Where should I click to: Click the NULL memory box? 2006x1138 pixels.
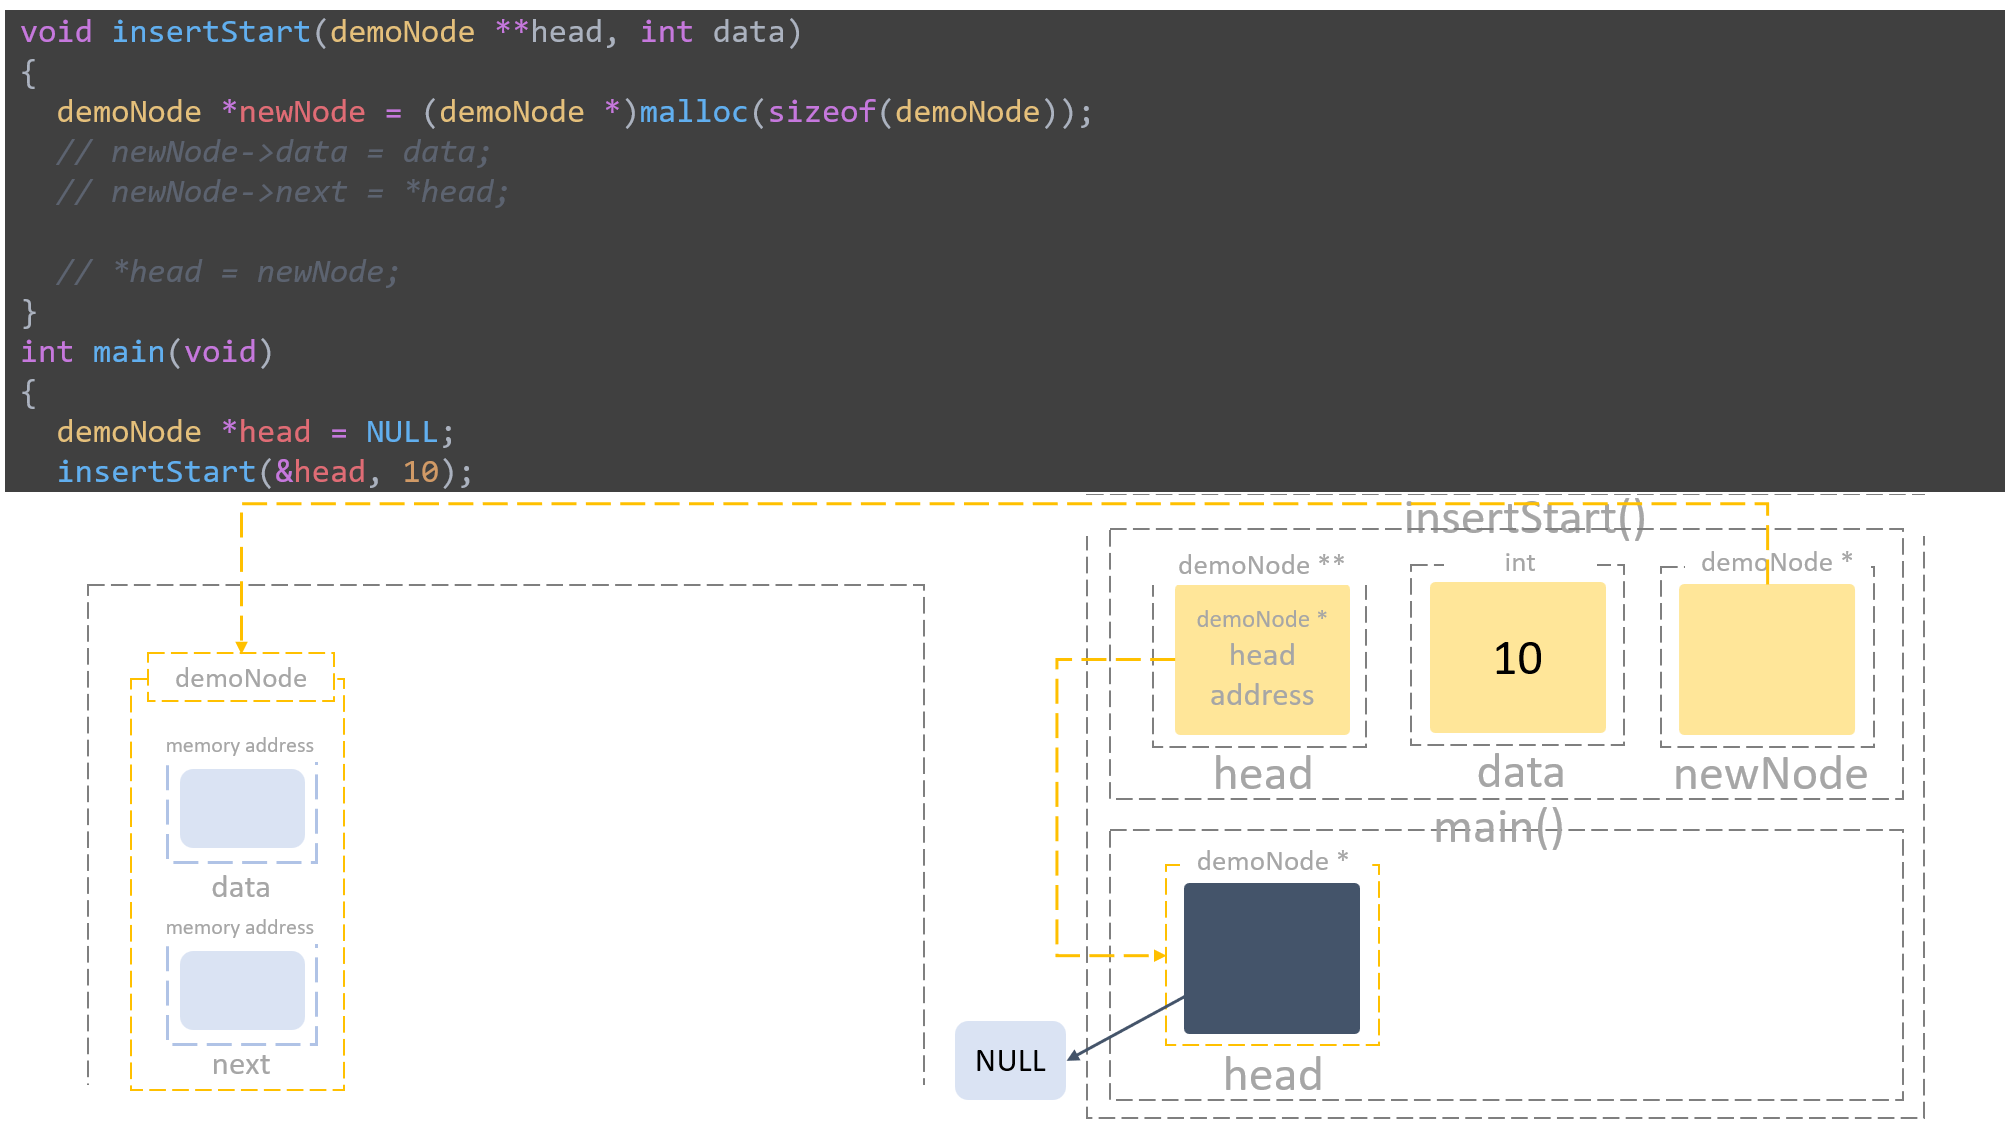point(1009,1059)
